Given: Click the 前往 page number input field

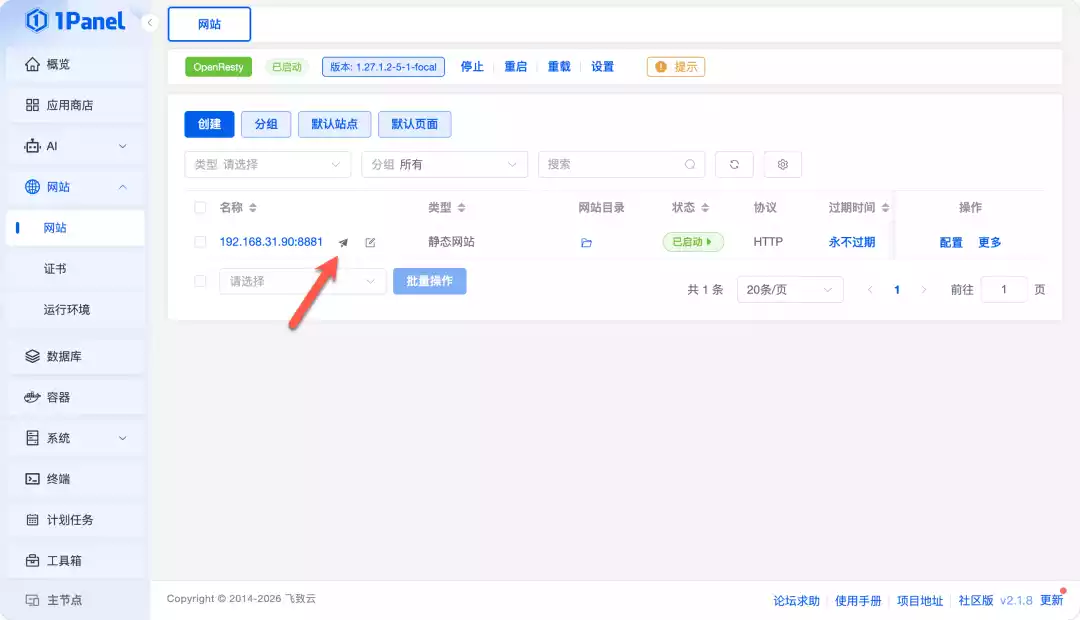Looking at the screenshot, I should (x=1004, y=289).
